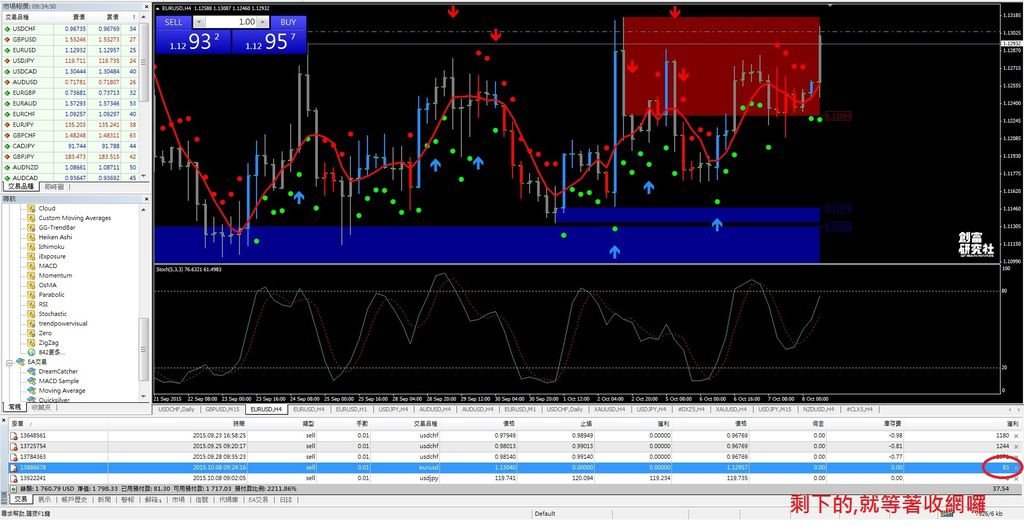Select iExposure in the Navigator list
1024x527 pixels.
[52, 256]
